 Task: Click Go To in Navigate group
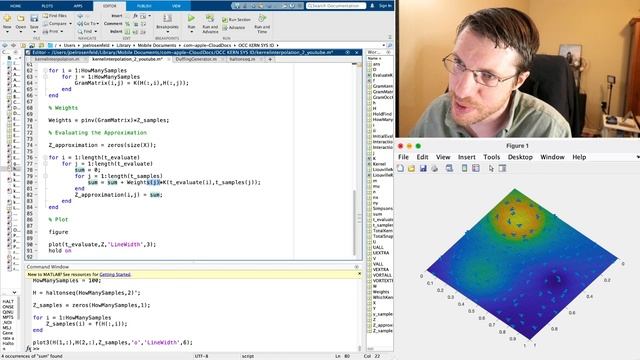pyautogui.click(x=88, y=23)
